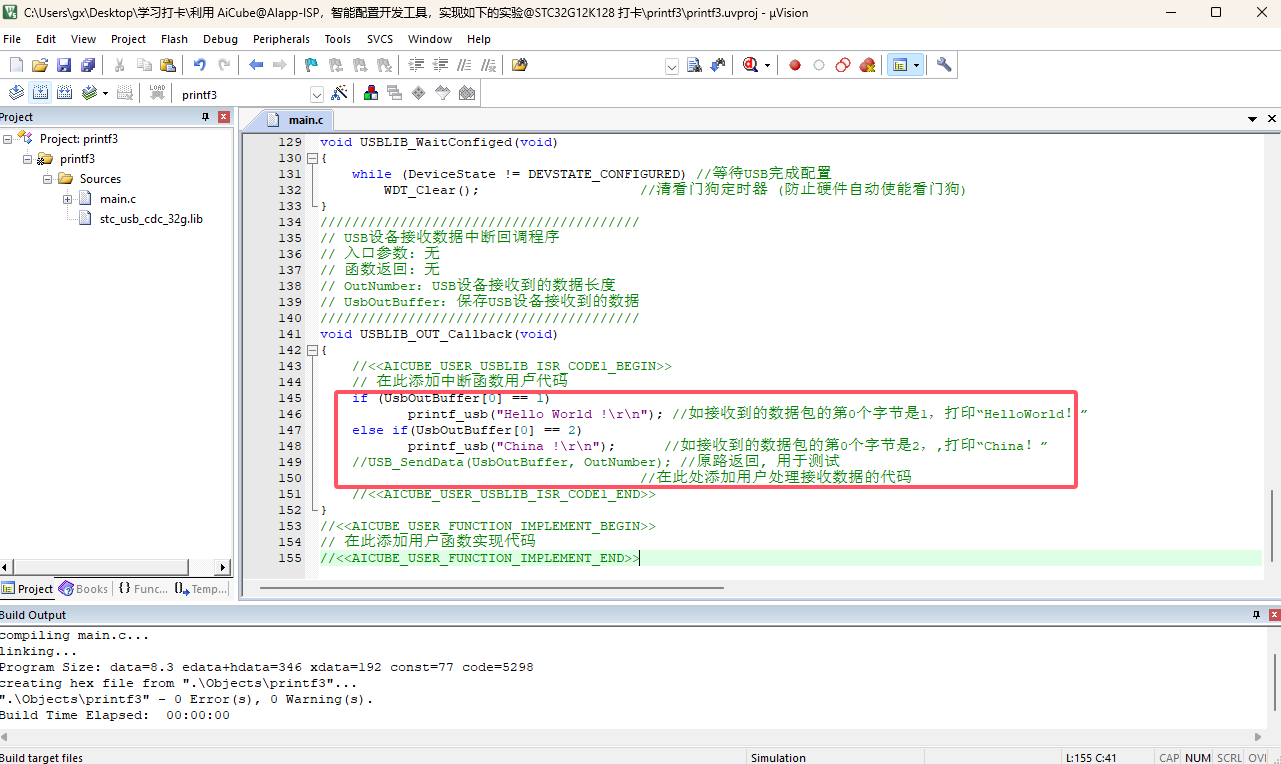Unindent selected lines icon
Screen dimensions: 1281x764
(441, 65)
